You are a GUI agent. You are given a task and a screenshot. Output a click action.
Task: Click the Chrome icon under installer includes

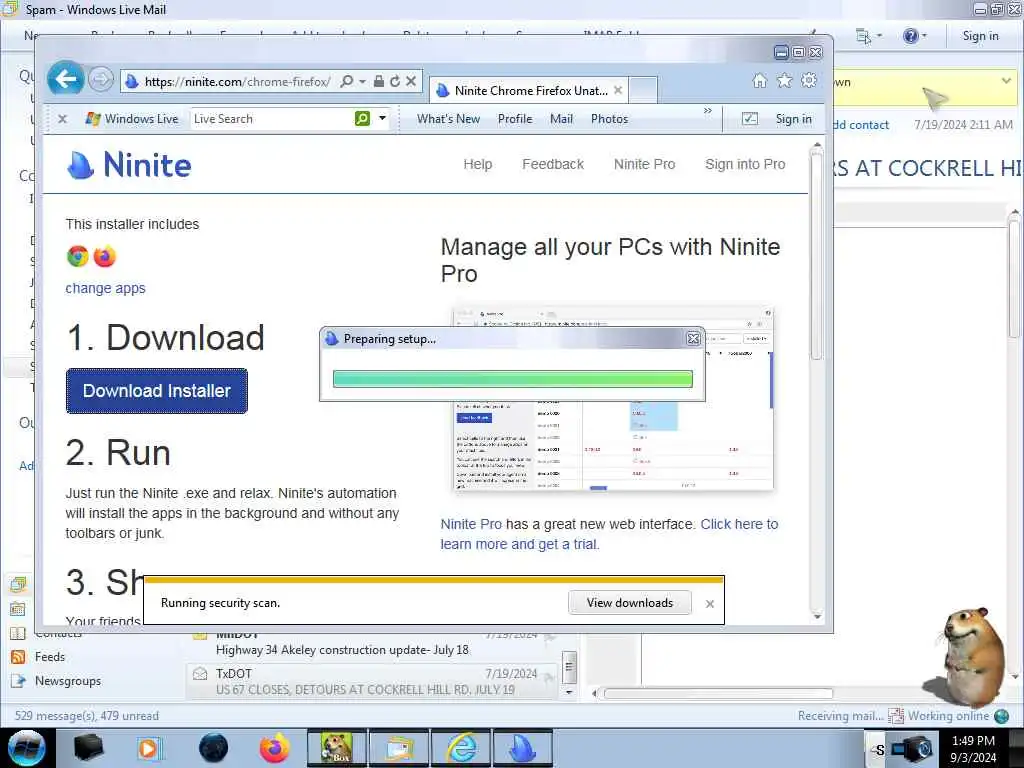click(78, 257)
